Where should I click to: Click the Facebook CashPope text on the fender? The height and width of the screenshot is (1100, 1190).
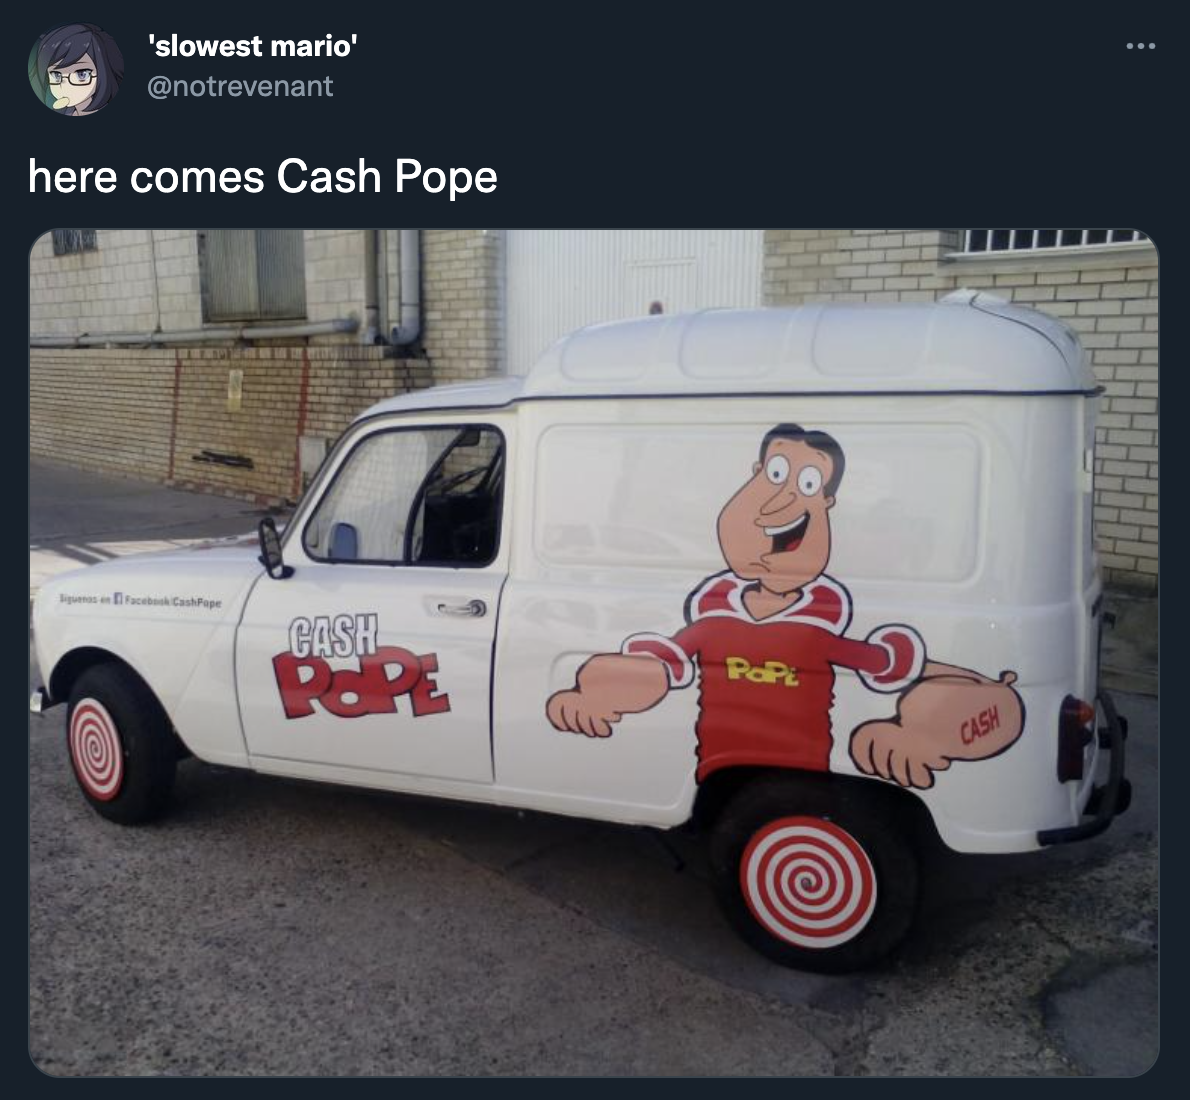(x=140, y=600)
